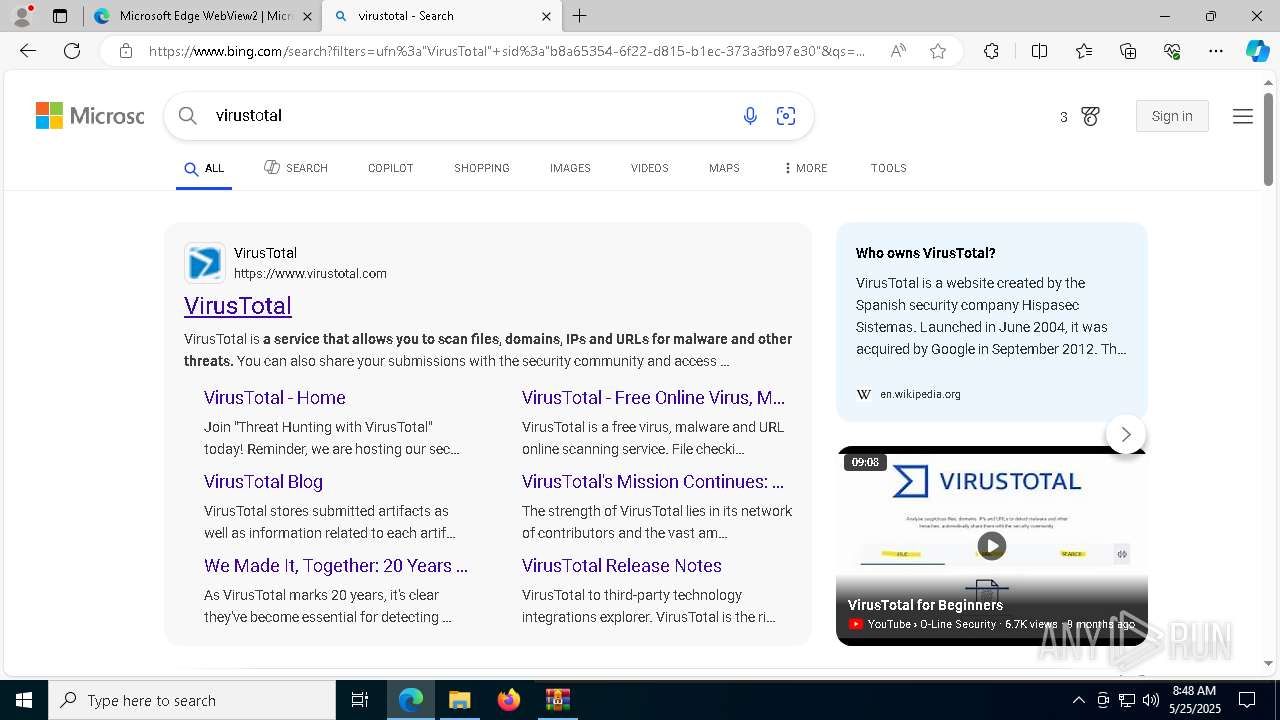
Task: Search using an image icon
Action: click(x=786, y=116)
